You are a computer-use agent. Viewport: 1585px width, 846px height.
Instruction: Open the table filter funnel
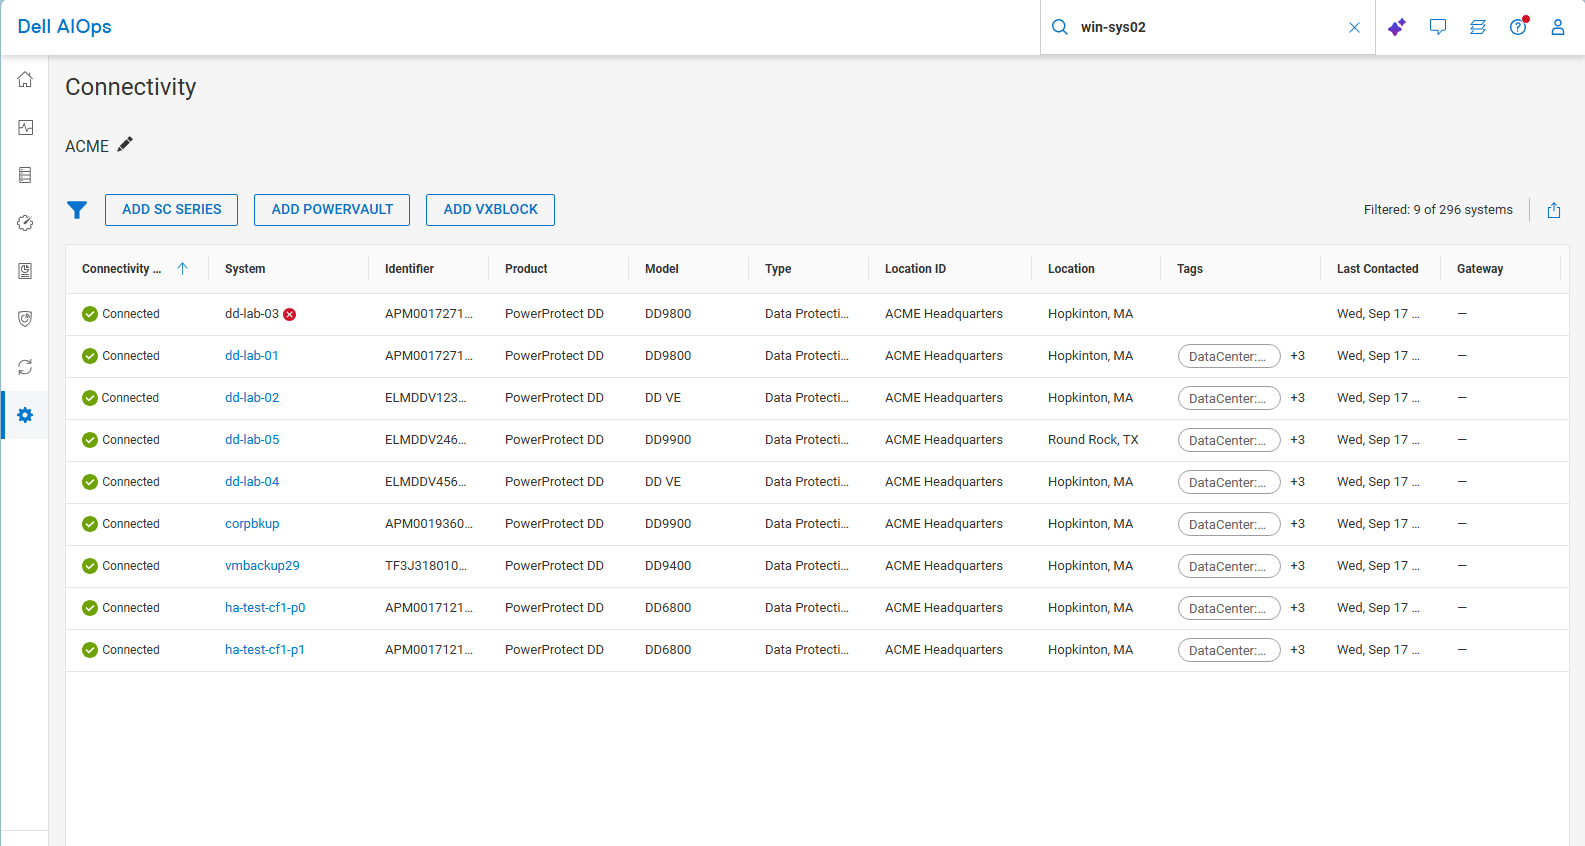tap(77, 210)
